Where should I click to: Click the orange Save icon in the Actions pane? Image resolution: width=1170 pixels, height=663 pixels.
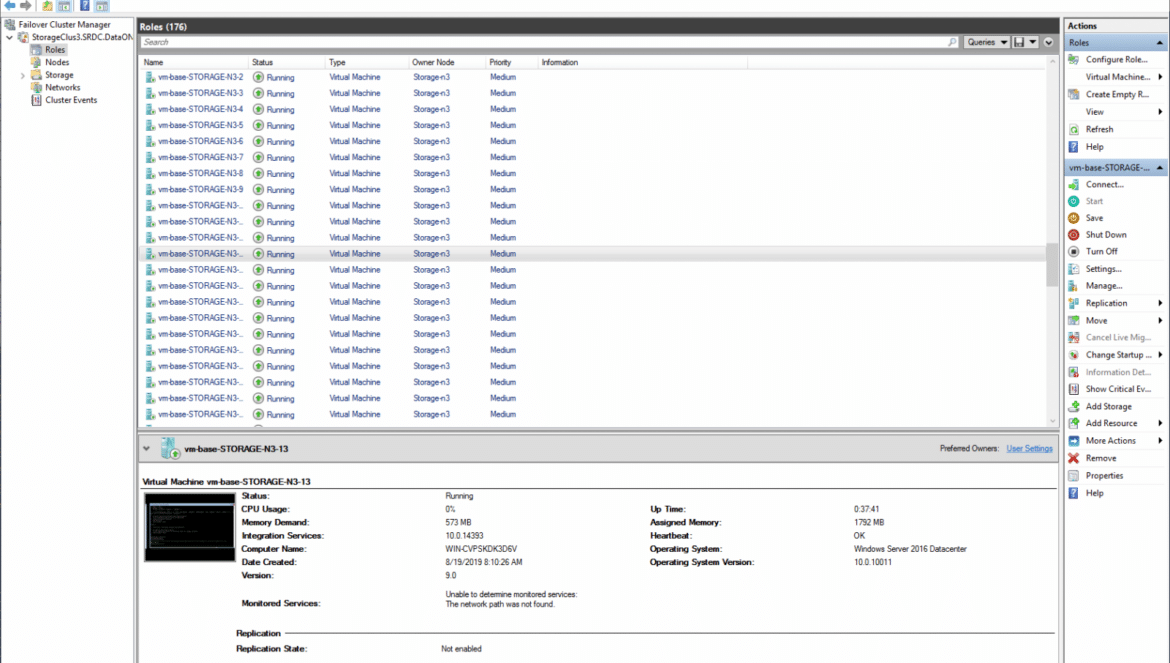point(1074,218)
